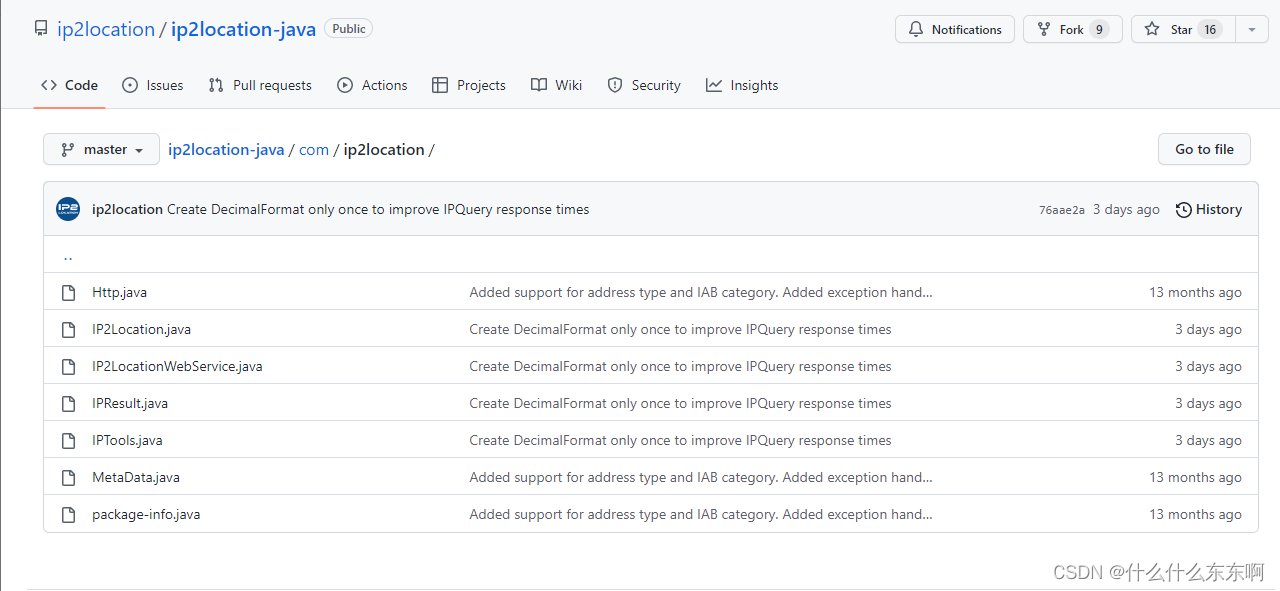Click the com folder in breadcrumb
Screen dimensions: 1280x591
point(314,150)
